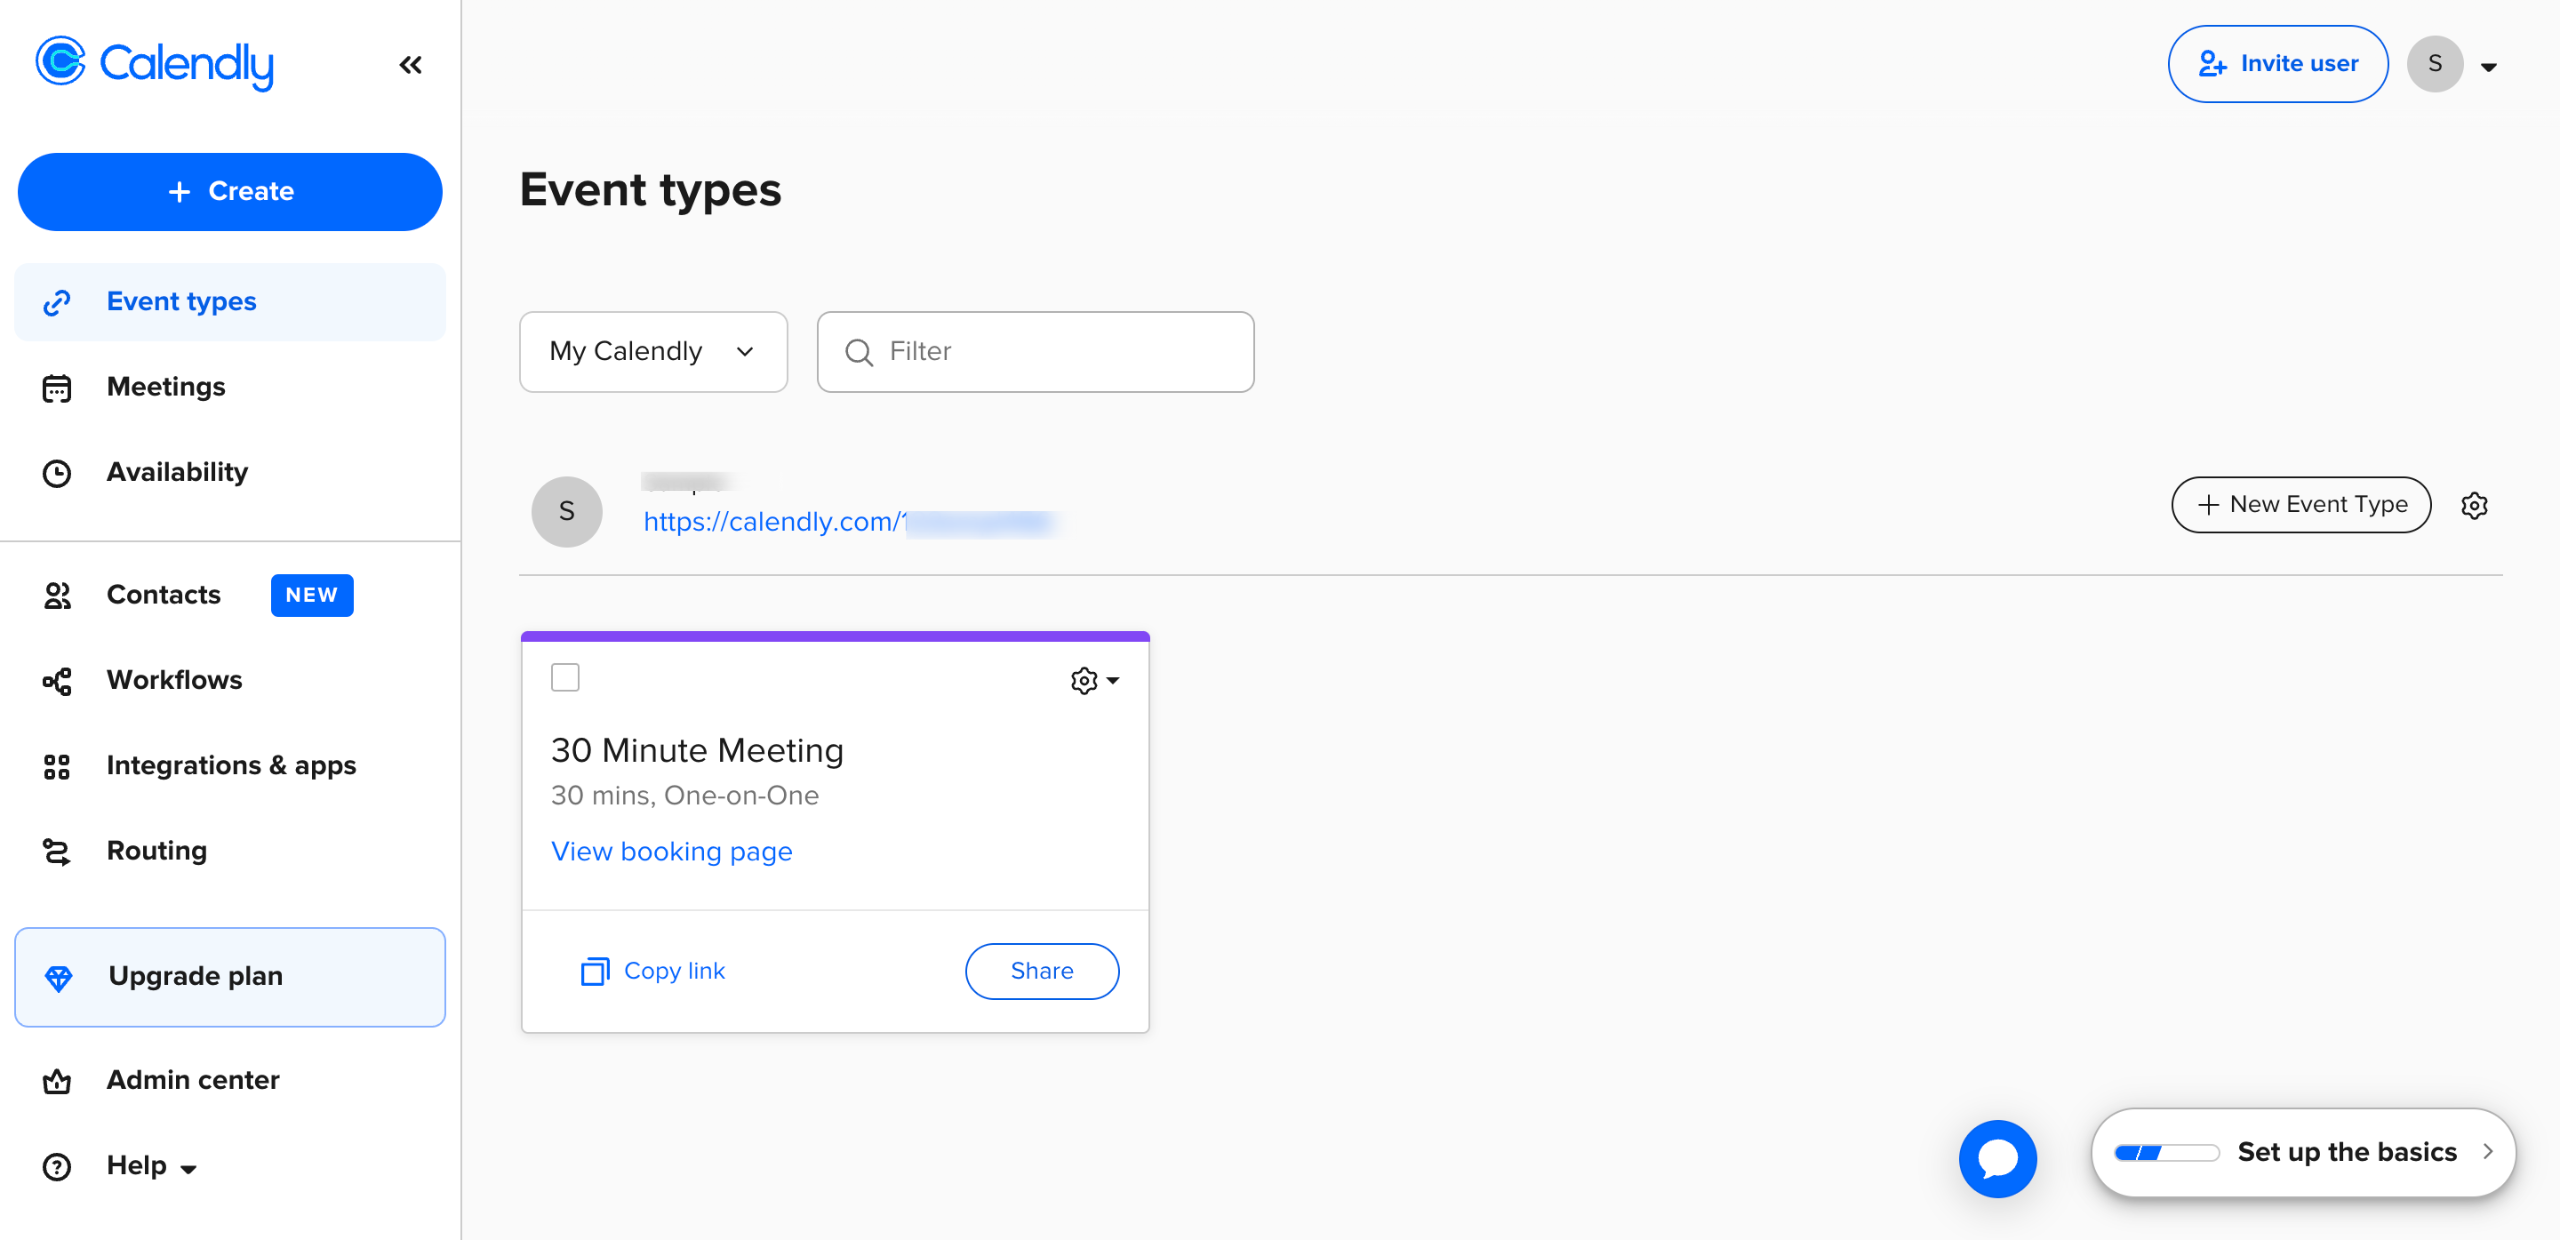Click the Workflows icon in sidebar
2560x1240 pixels.
tap(57, 681)
